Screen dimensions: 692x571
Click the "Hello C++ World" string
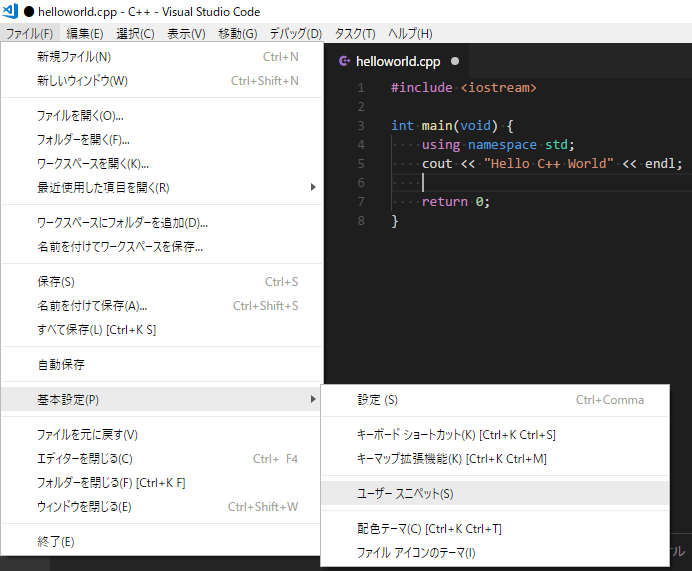point(549,164)
